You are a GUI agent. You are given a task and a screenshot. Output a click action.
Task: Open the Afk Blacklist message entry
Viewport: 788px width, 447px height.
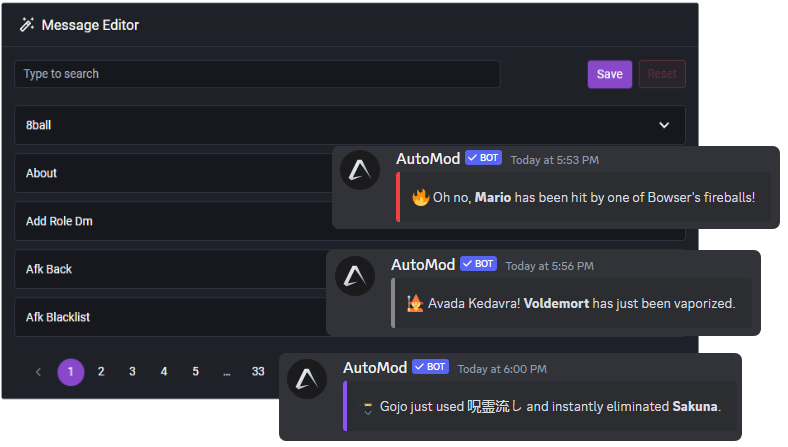coord(170,317)
